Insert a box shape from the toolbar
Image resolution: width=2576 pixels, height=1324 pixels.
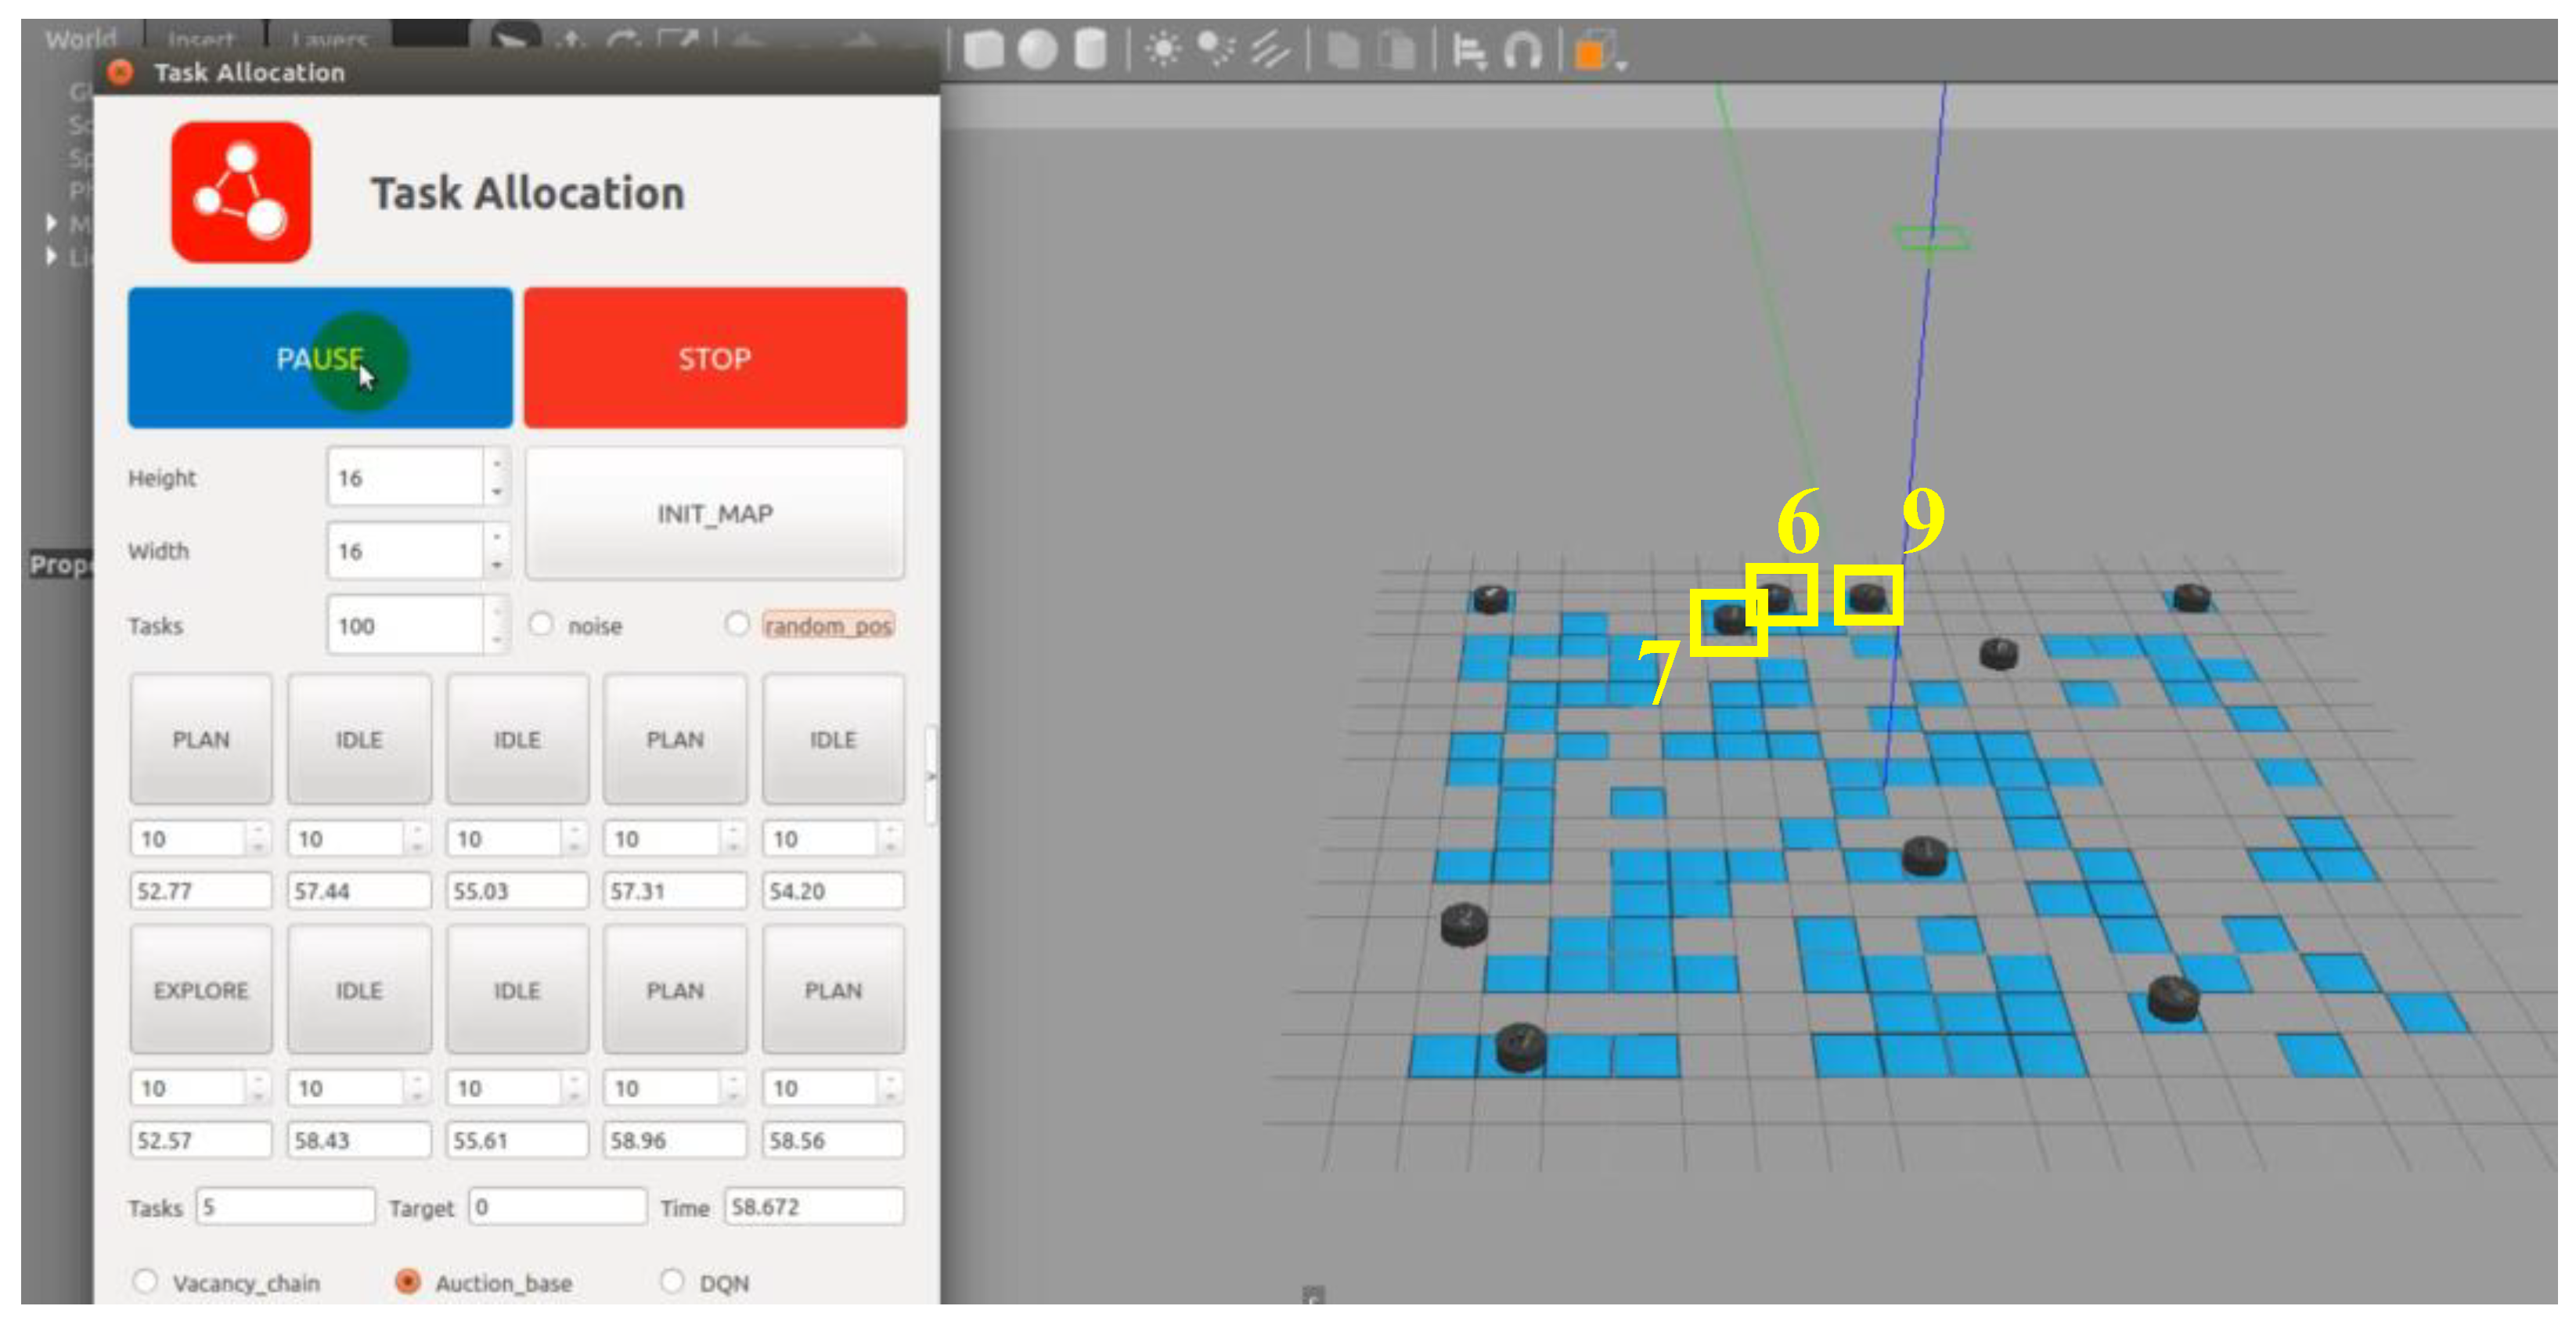click(984, 49)
